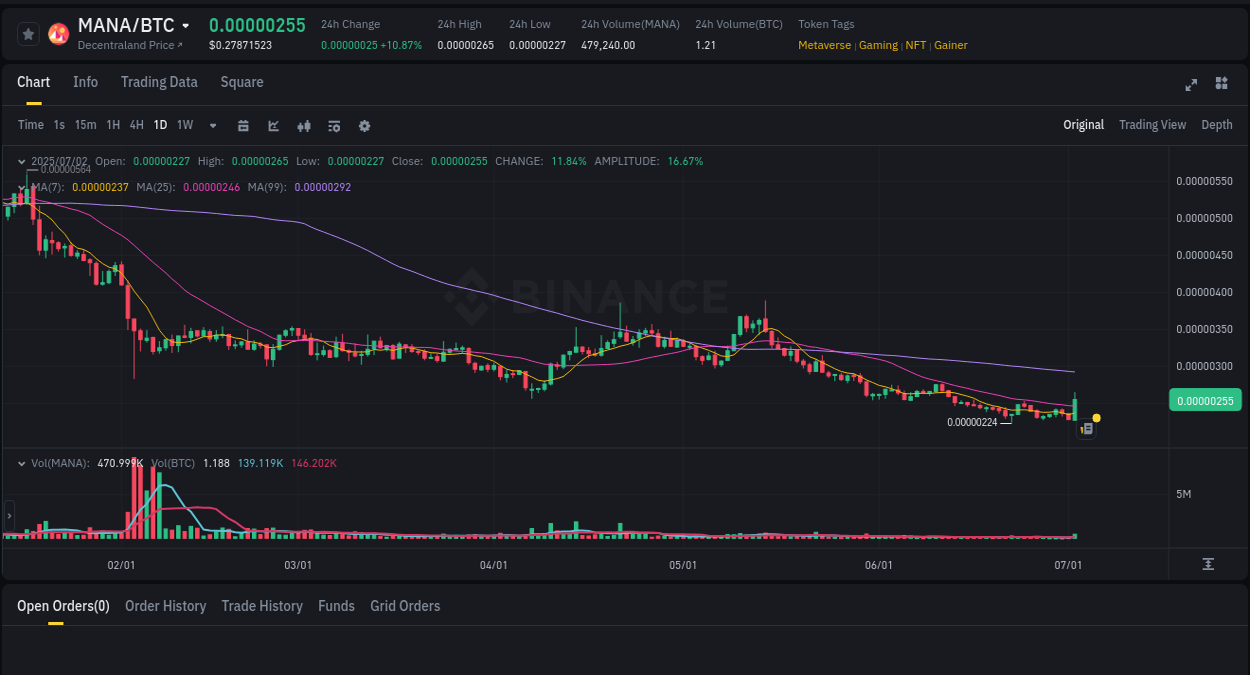1250x675 pixels.
Task: Open the extra timeframe dropdown arrow
Action: pyautogui.click(x=212, y=125)
